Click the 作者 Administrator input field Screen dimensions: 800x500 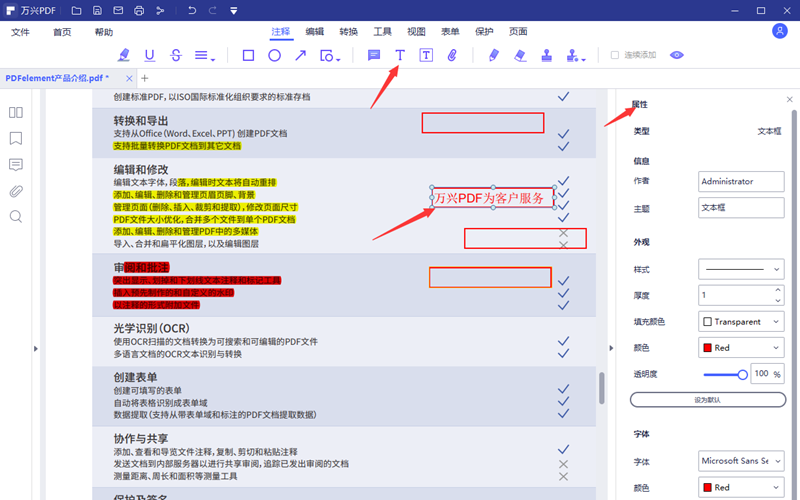tap(741, 182)
